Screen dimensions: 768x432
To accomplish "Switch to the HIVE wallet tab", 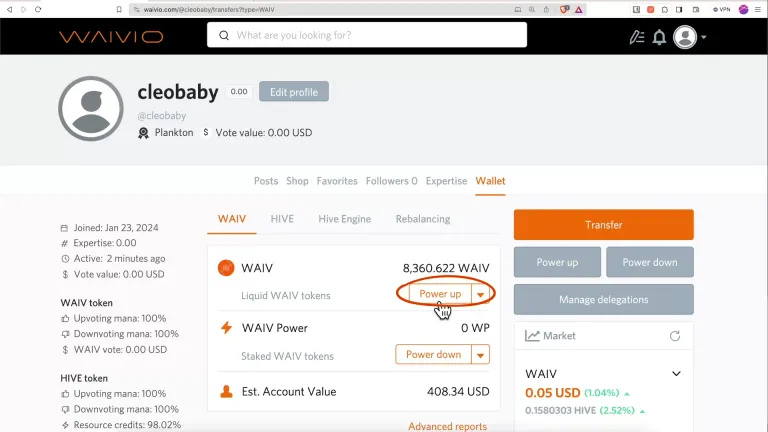I will click(x=282, y=219).
